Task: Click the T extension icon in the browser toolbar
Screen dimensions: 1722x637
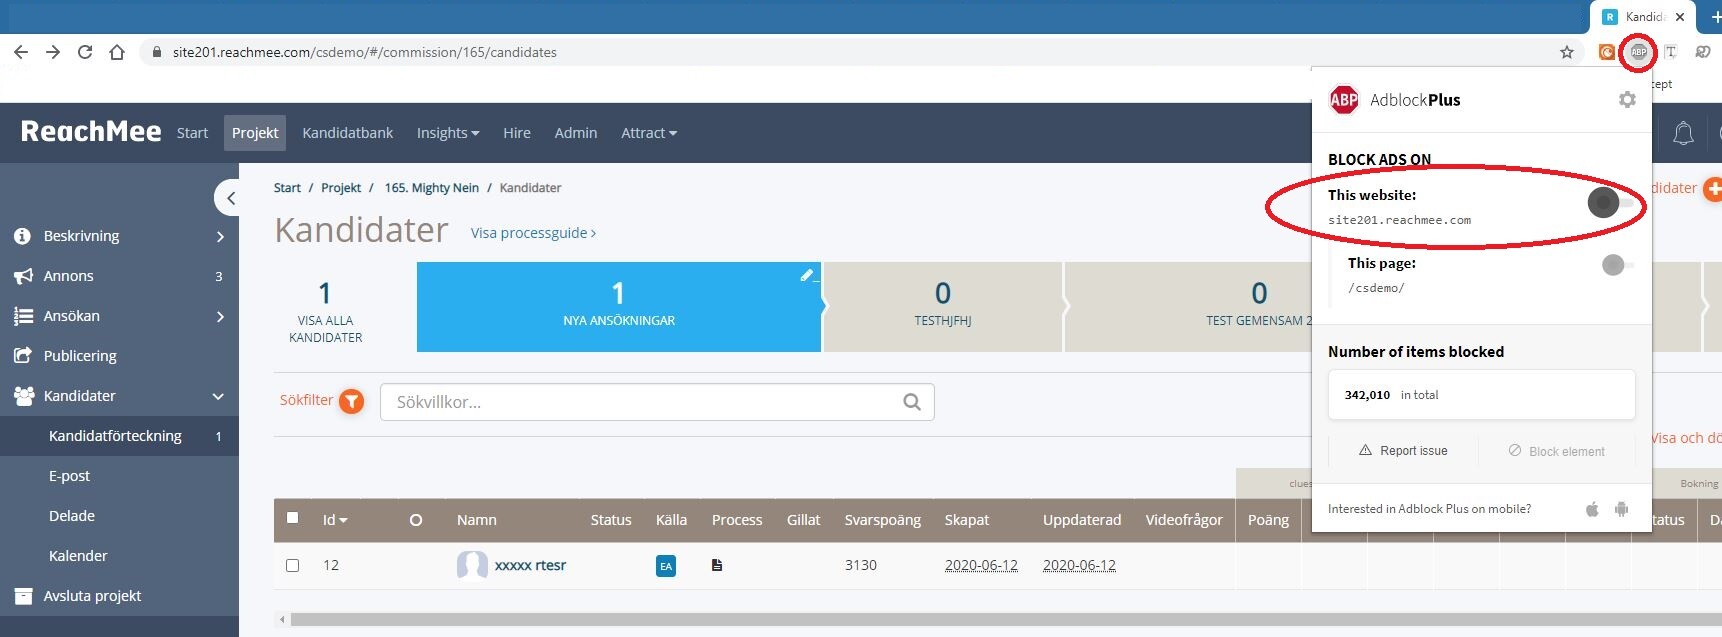Action: click(x=1670, y=52)
